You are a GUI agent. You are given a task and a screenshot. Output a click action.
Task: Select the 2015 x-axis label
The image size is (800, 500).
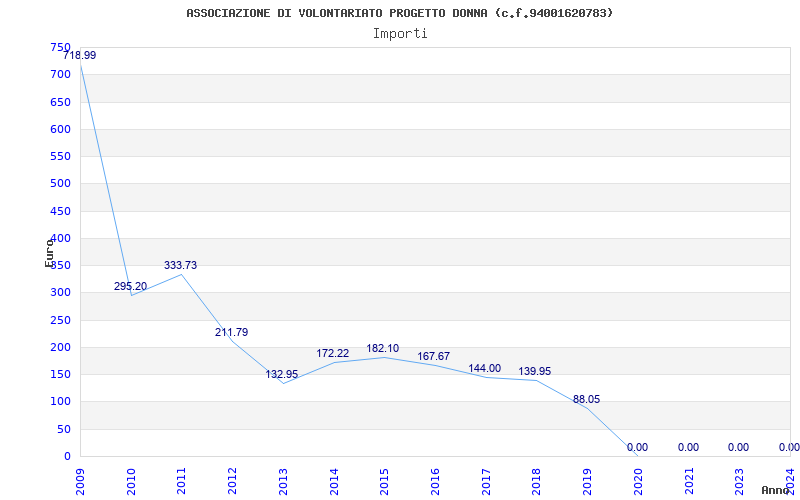click(x=385, y=481)
